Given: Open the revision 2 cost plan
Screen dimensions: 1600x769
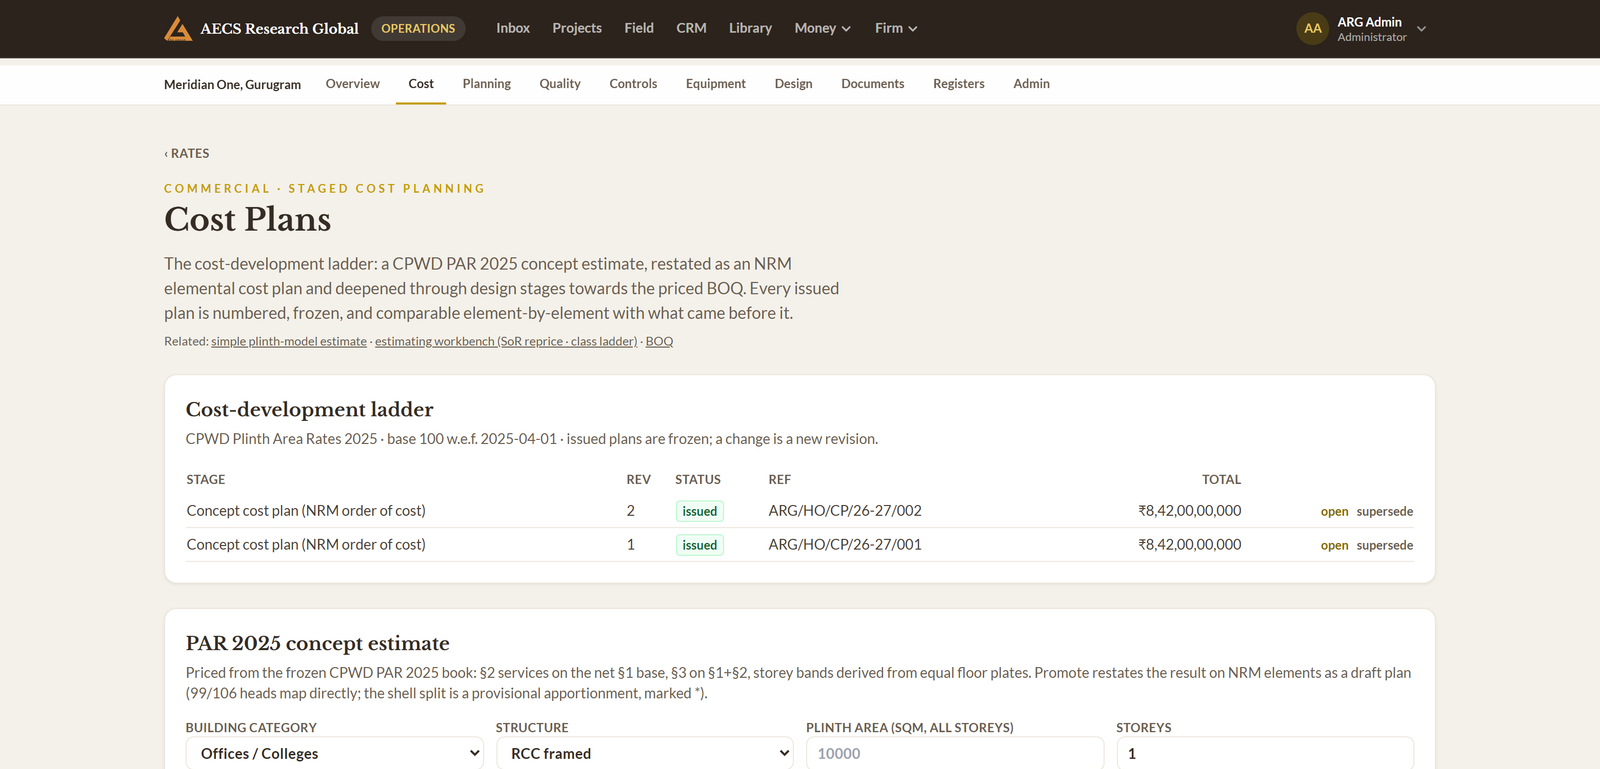Looking at the screenshot, I should point(1334,511).
